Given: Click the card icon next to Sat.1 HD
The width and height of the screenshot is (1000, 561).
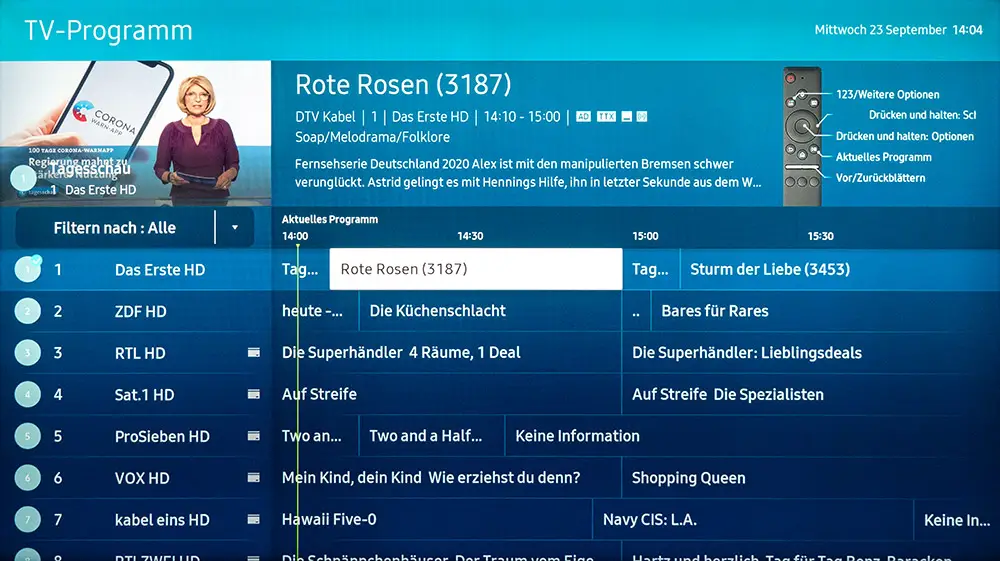Looking at the screenshot, I should click(254, 395).
